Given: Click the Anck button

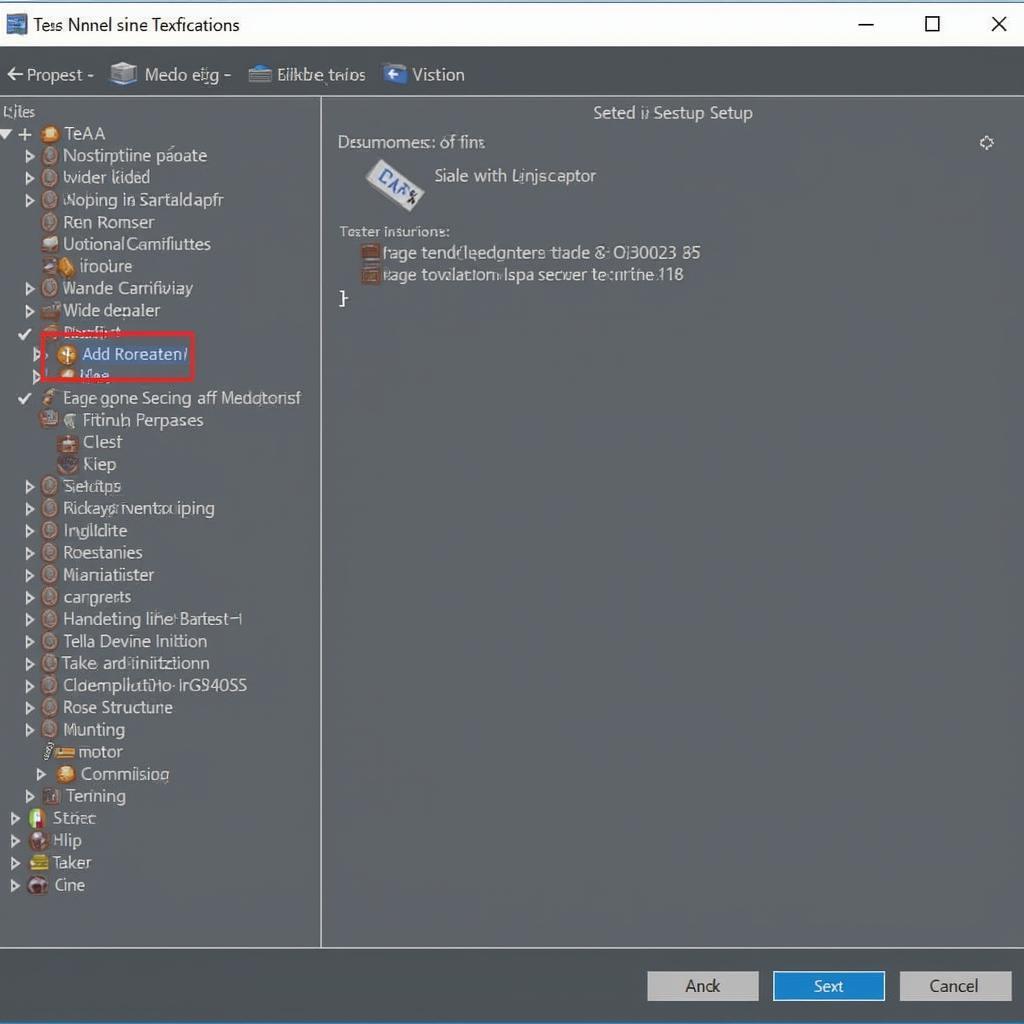Looking at the screenshot, I should pyautogui.click(x=703, y=985).
